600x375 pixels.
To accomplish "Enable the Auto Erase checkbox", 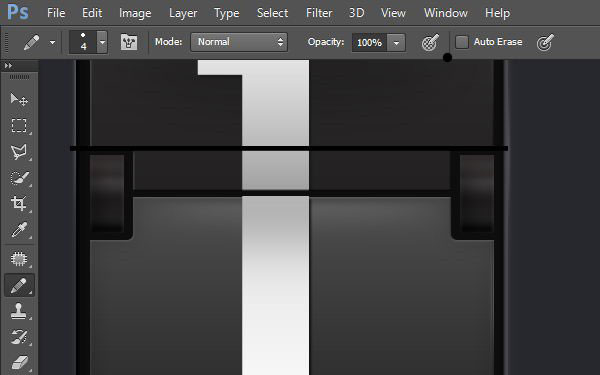I will tap(462, 42).
